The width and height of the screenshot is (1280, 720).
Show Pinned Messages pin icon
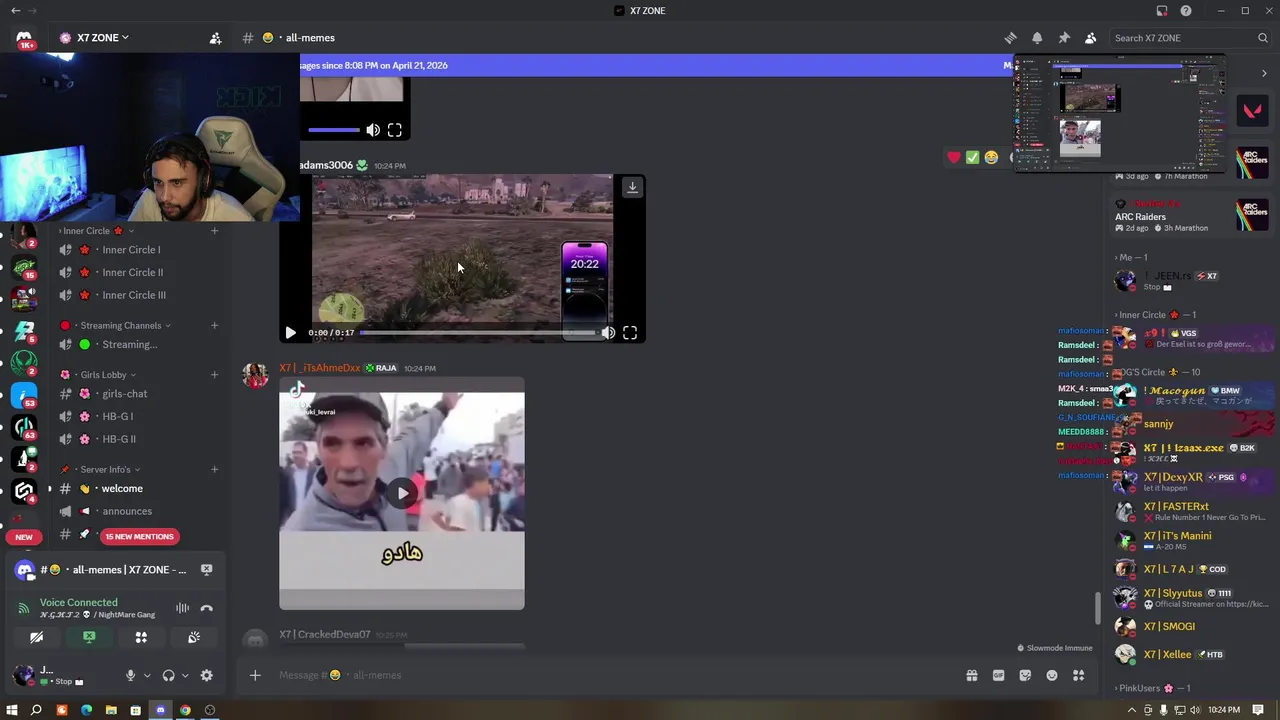pyautogui.click(x=1064, y=38)
